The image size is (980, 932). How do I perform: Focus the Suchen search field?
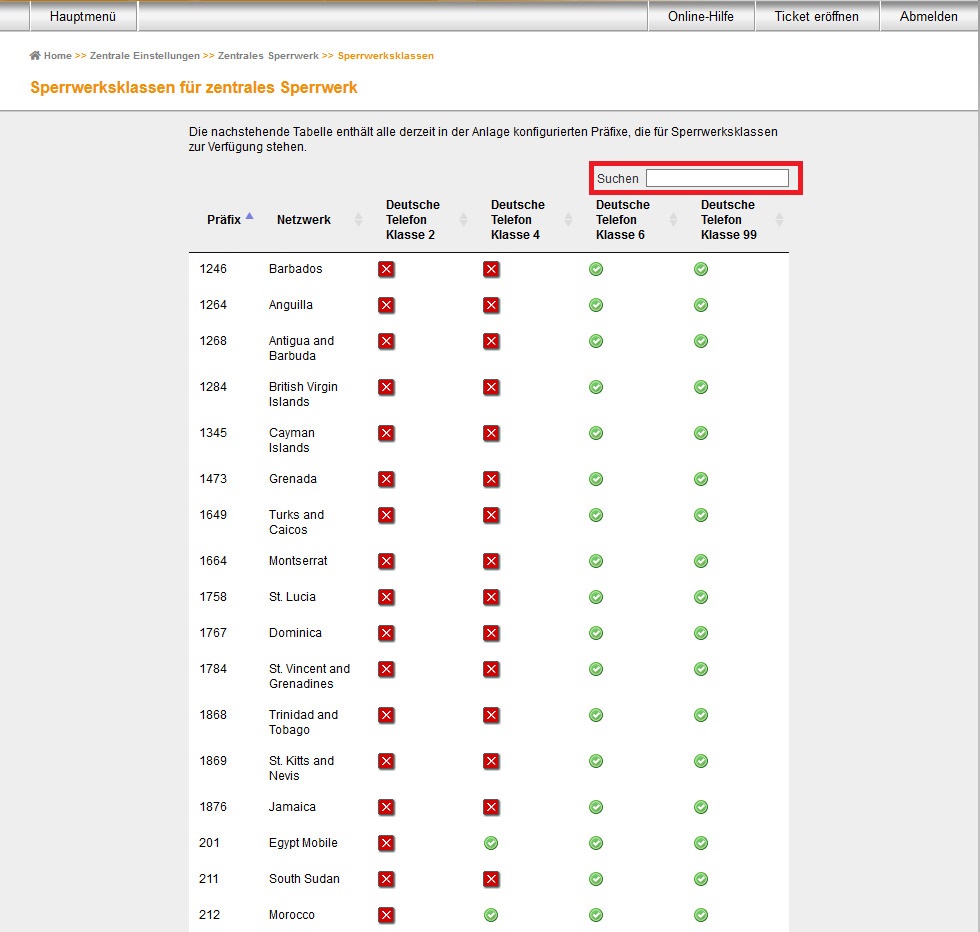coord(717,178)
